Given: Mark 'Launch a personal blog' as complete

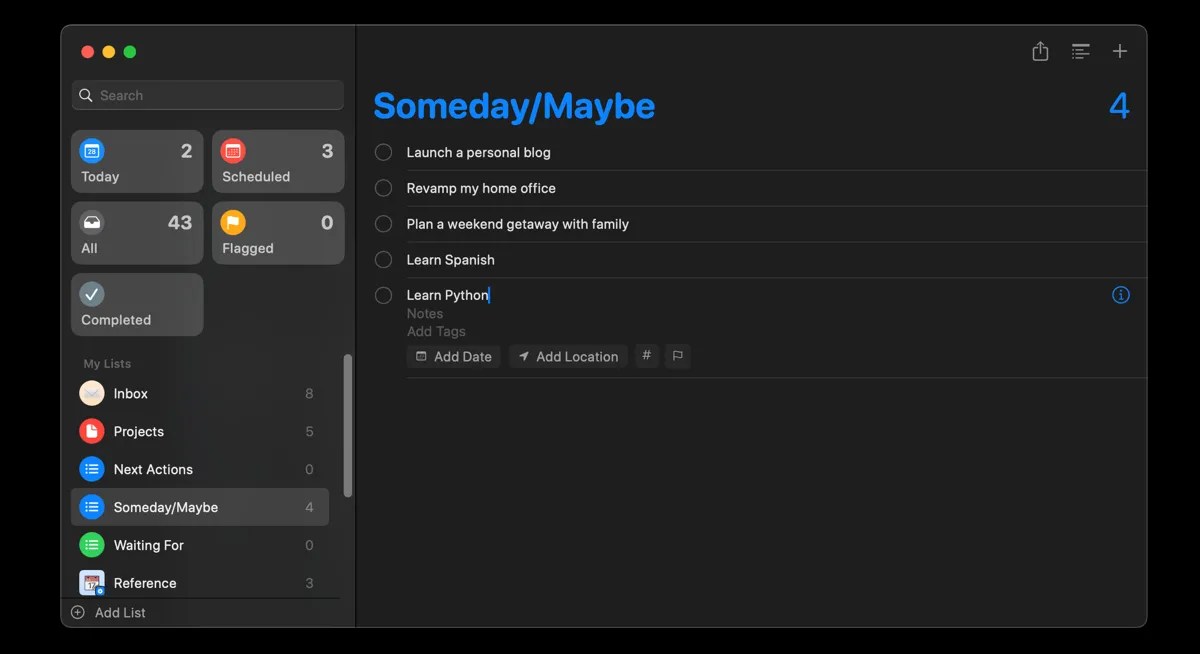Looking at the screenshot, I should click(x=383, y=152).
